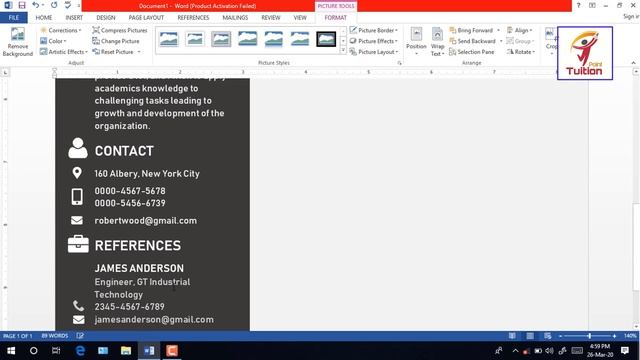
Task: Switch to the MAILINGS tab
Action: (235, 18)
